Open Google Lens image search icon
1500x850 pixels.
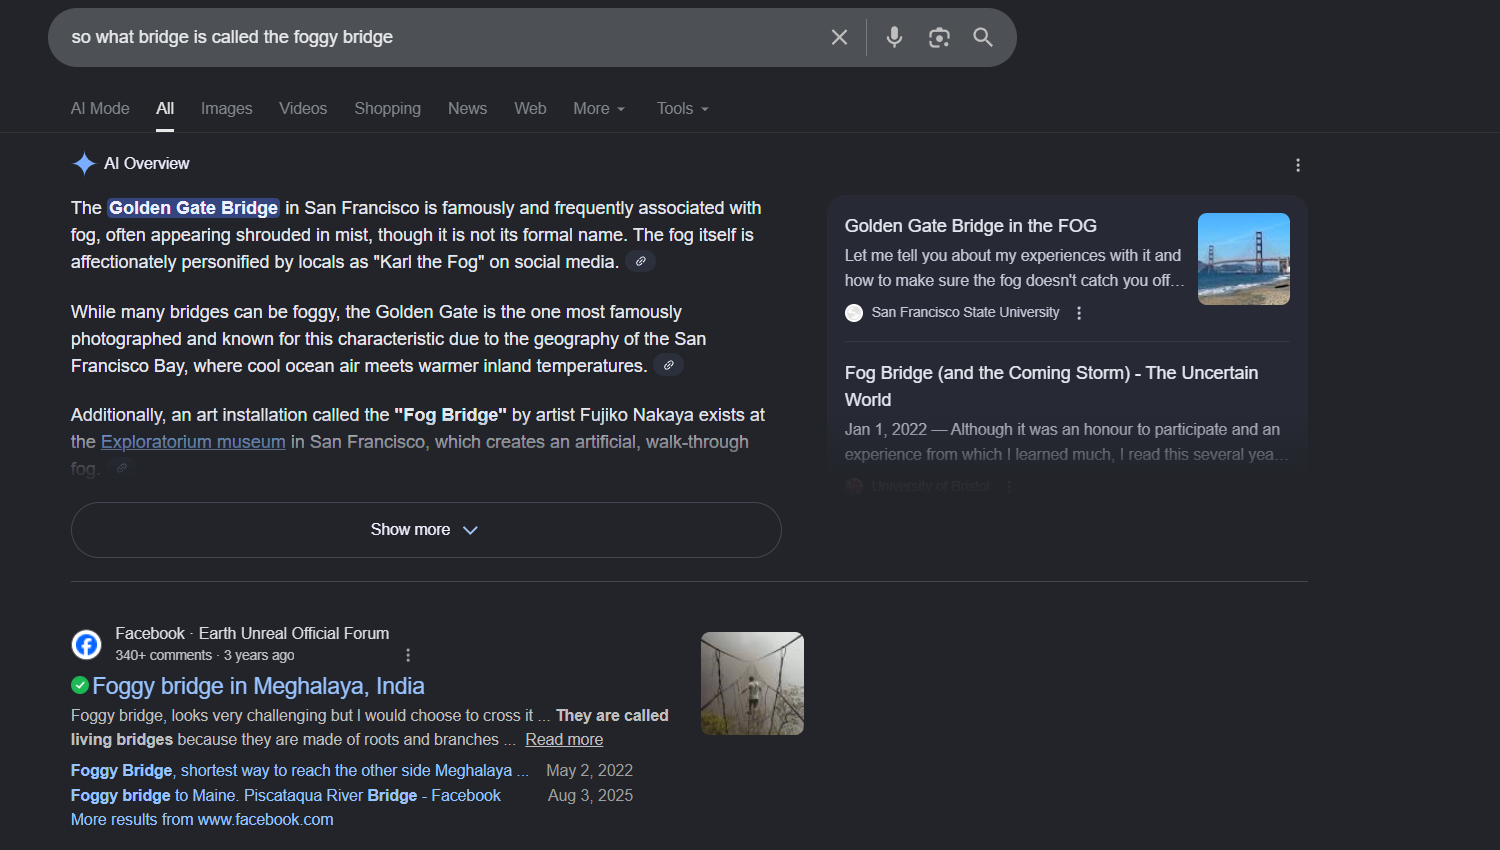tap(938, 37)
